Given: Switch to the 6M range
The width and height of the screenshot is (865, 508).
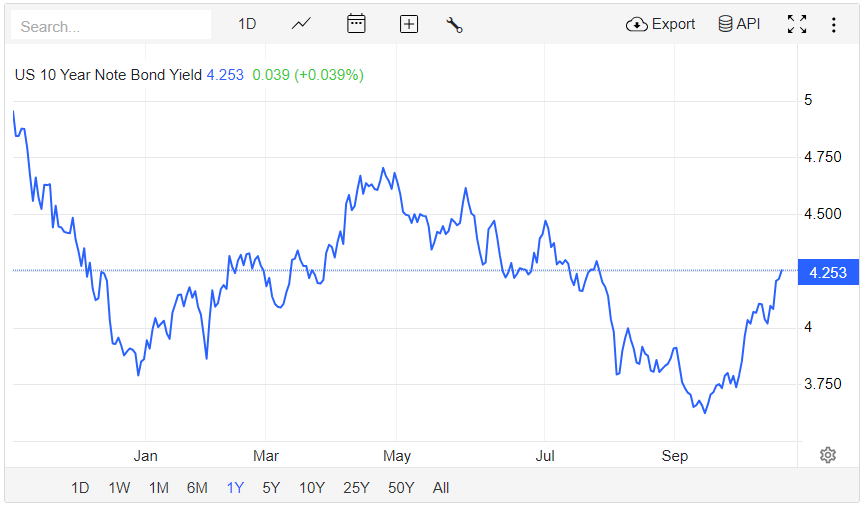Looking at the screenshot, I should point(197,488).
